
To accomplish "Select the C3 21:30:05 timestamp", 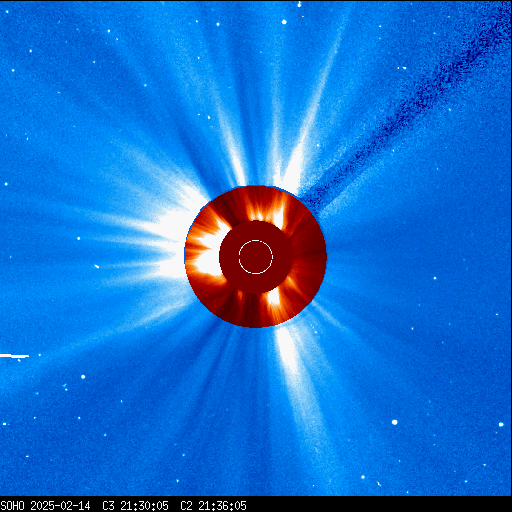I will pyautogui.click(x=135, y=506).
